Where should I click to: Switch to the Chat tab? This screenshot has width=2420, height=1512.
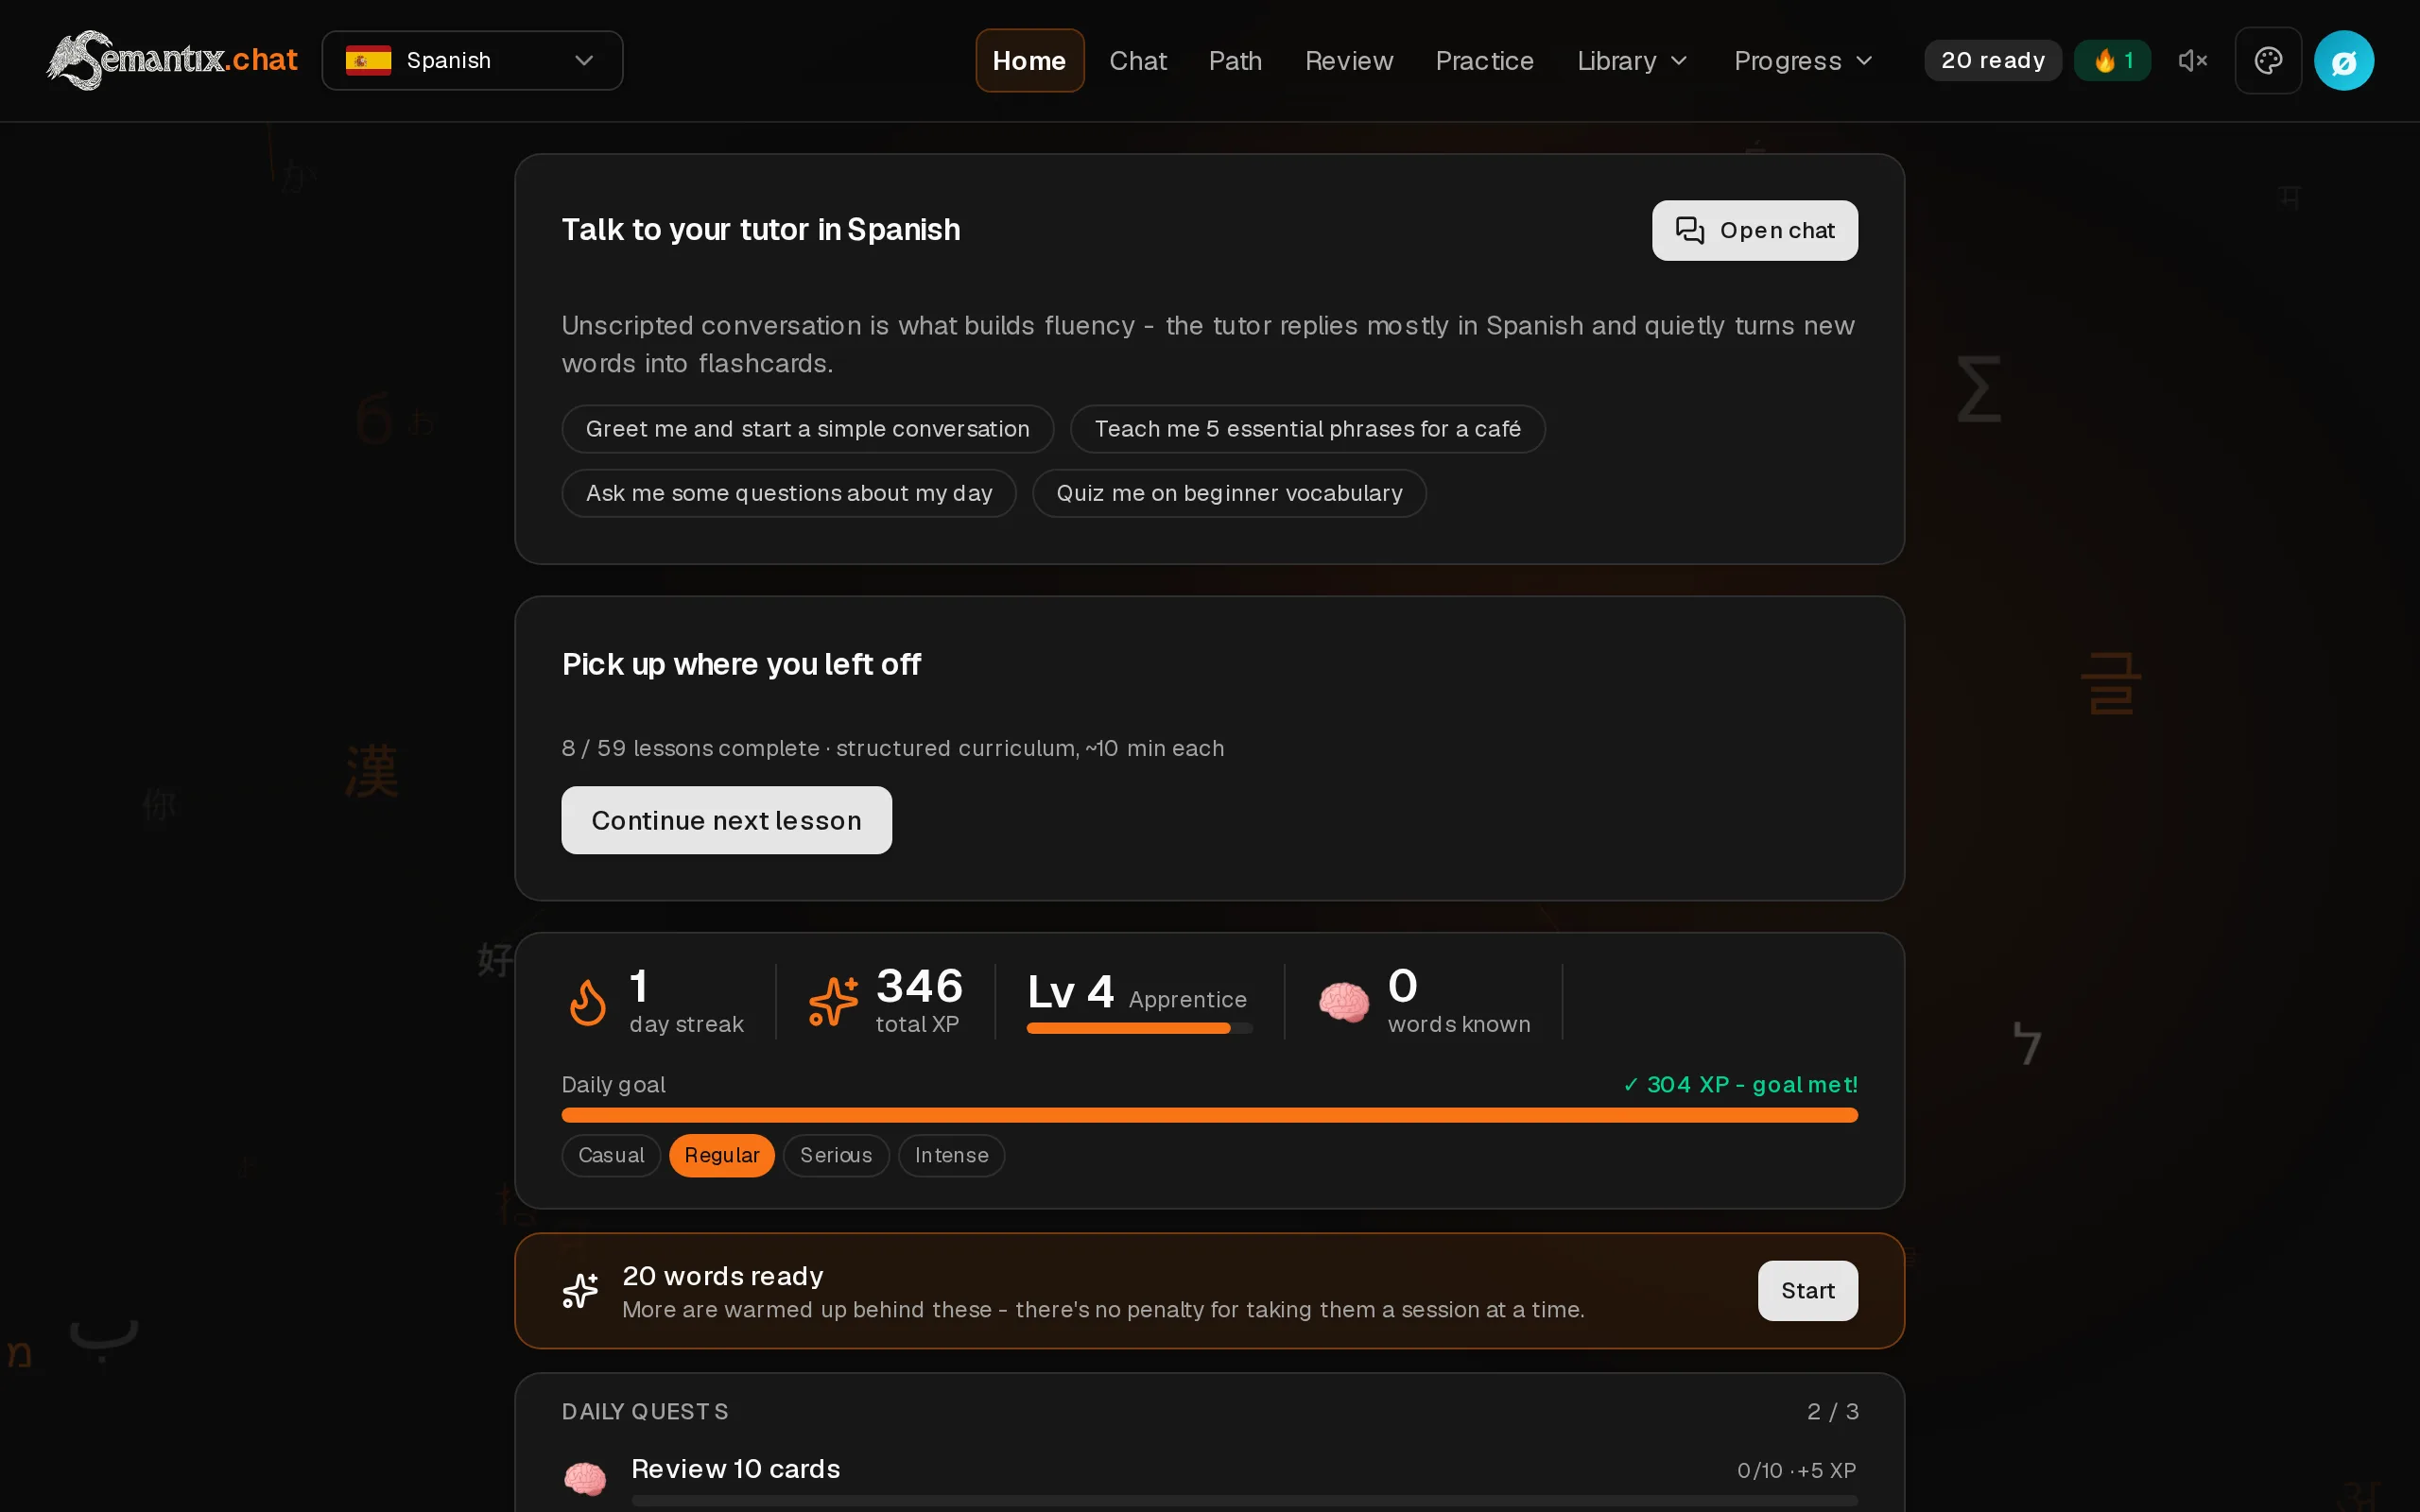(x=1138, y=61)
